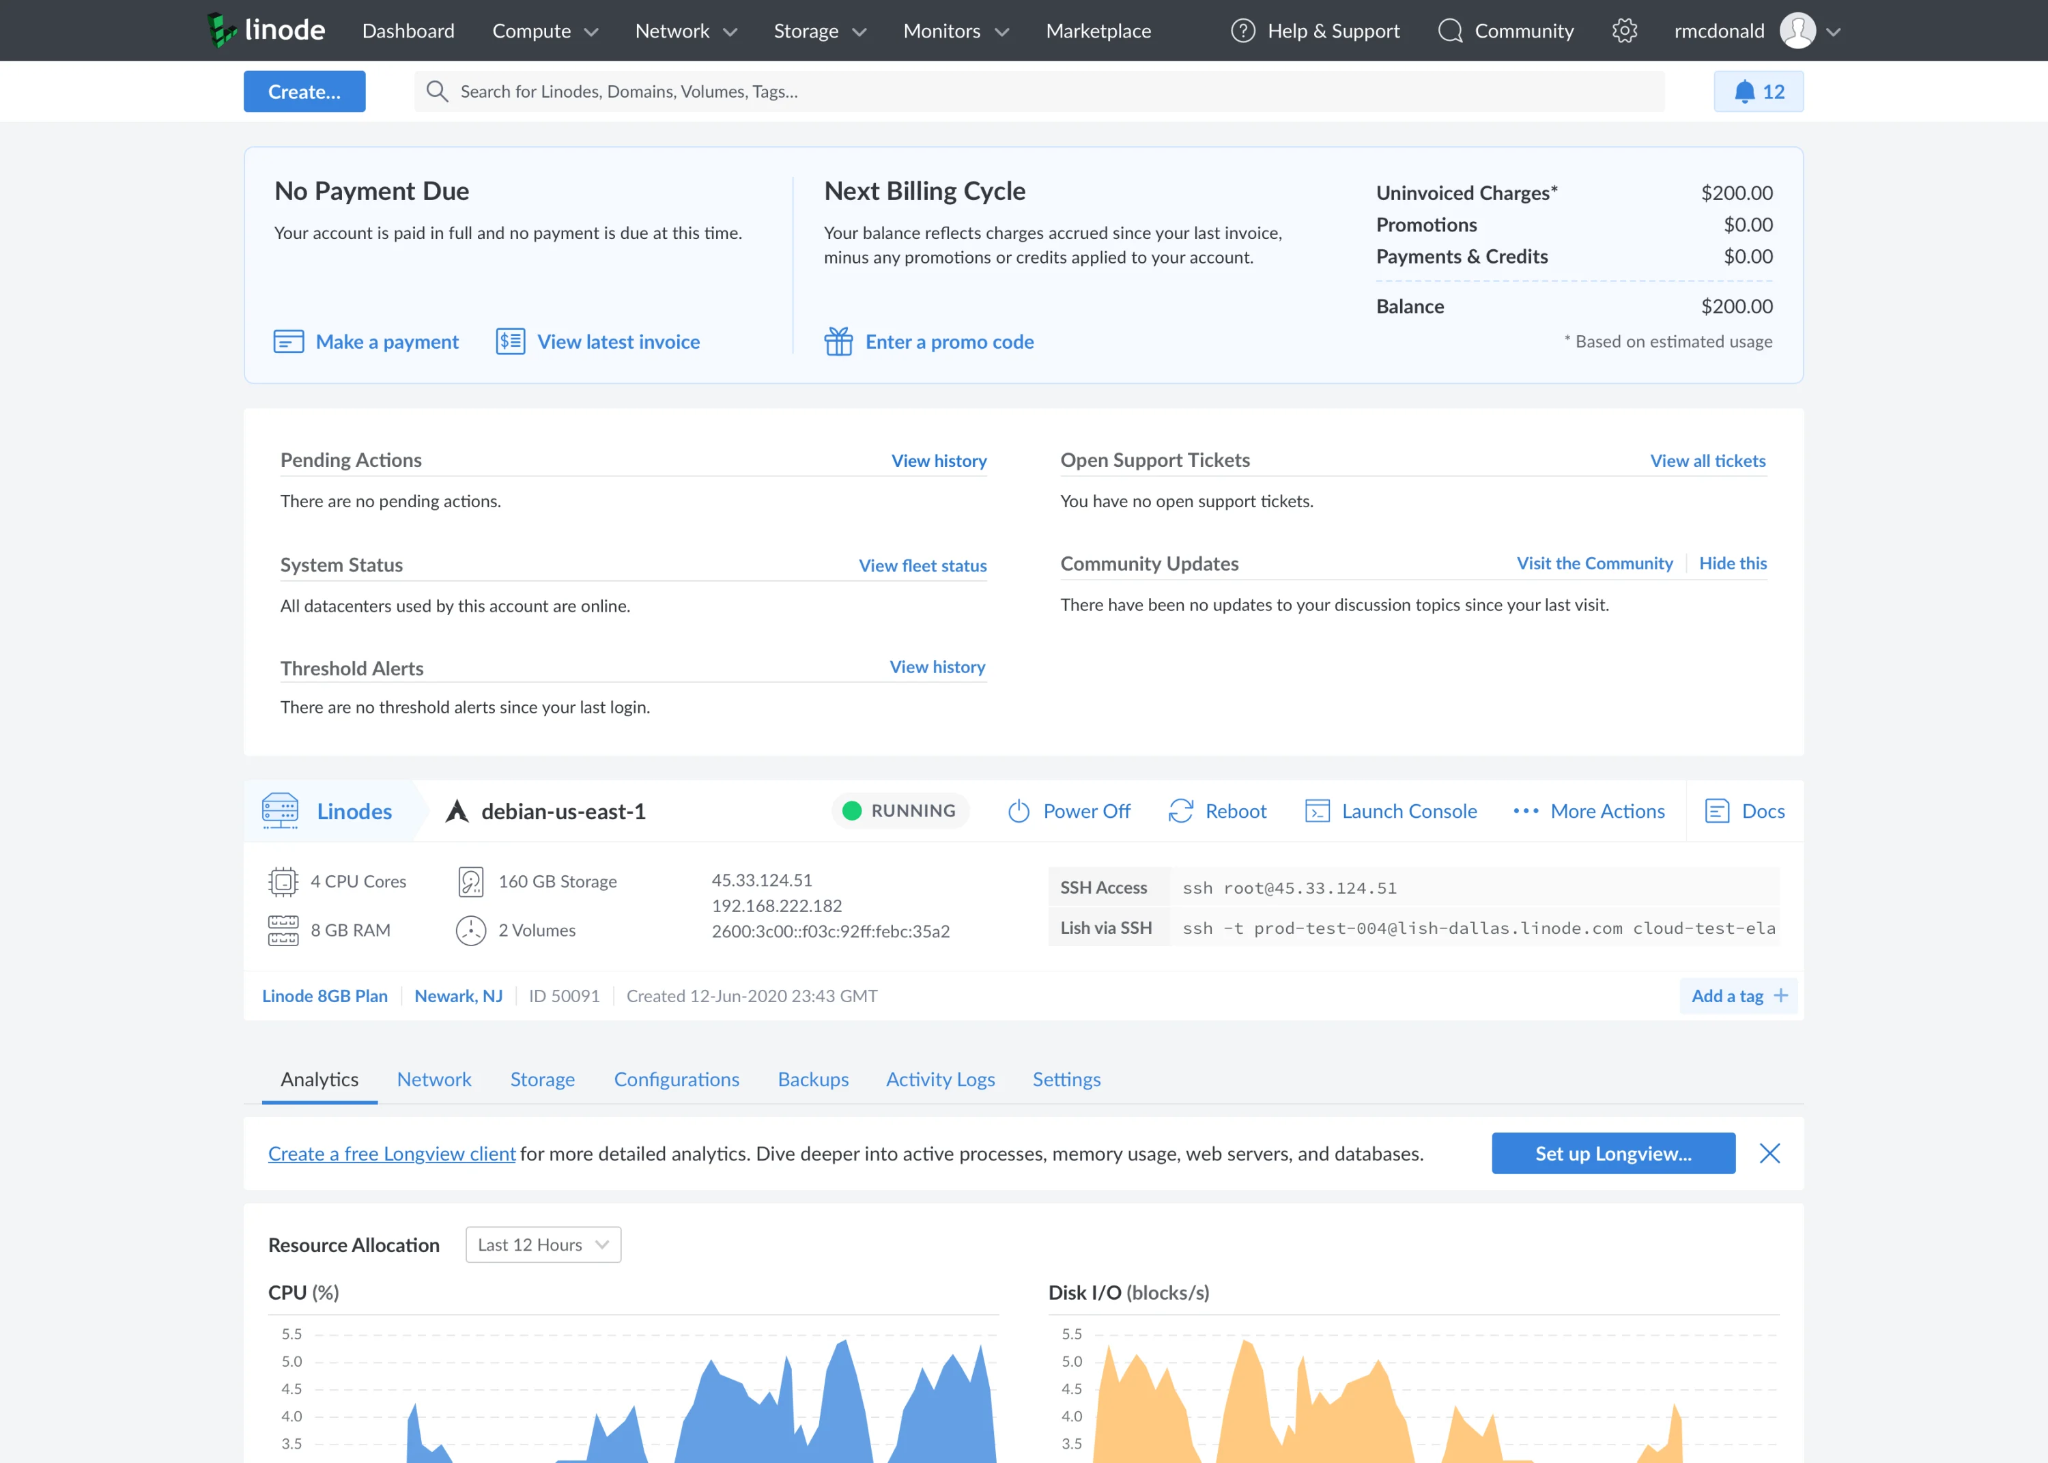Click the Reboot arrows icon
This screenshot has width=2048, height=1463.
click(x=1181, y=811)
